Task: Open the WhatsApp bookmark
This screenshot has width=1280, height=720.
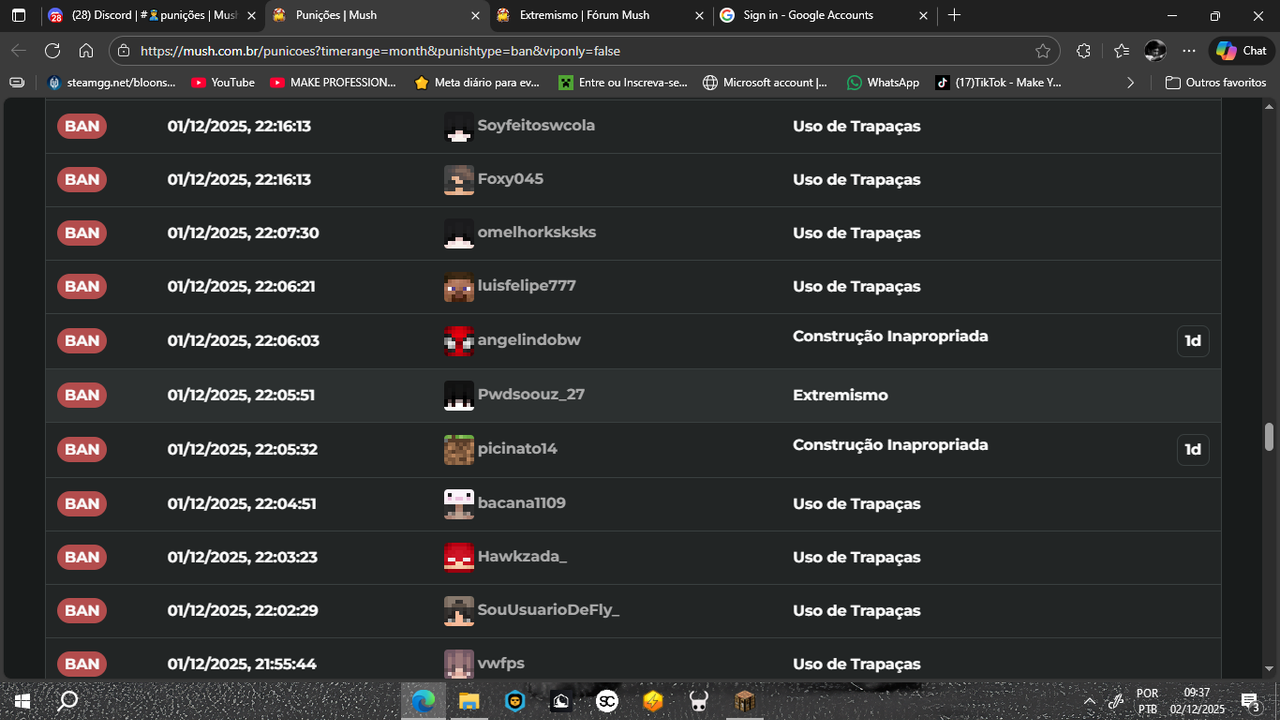Action: coord(883,83)
